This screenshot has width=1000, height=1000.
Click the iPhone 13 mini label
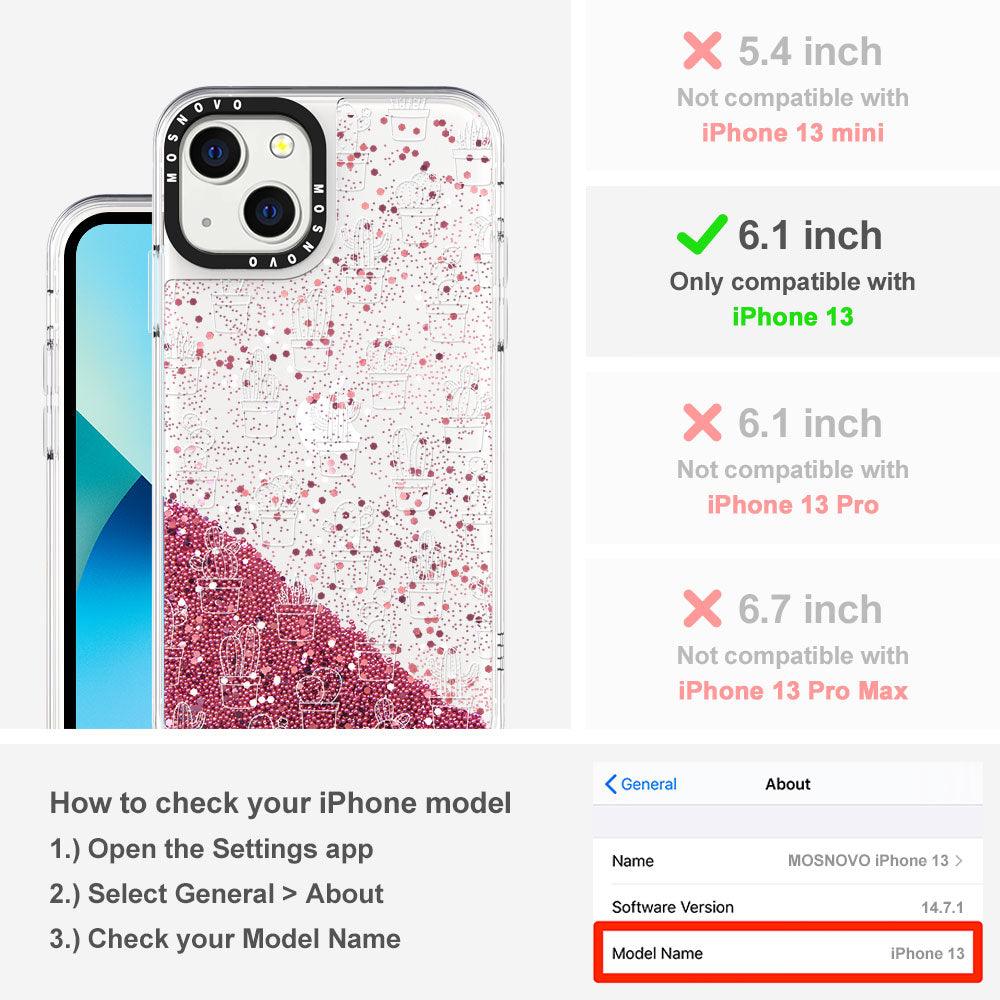pos(792,133)
